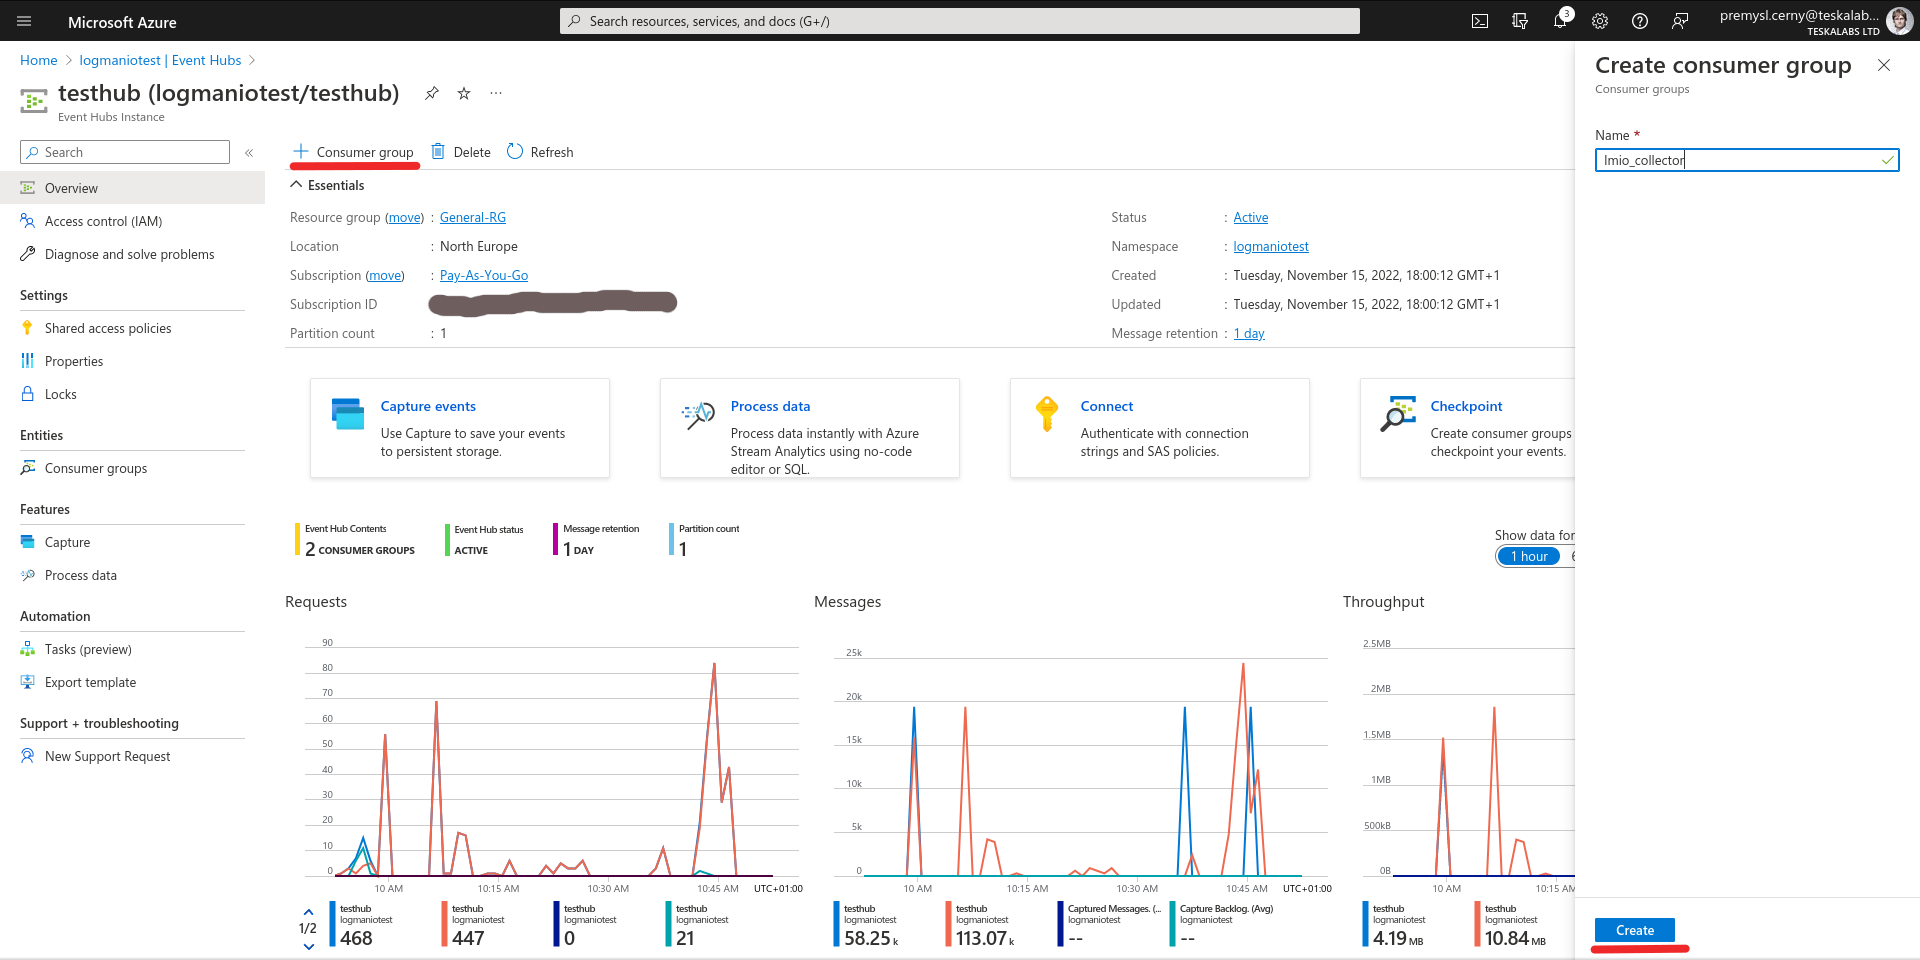Open General-RG resource group link
Screen dimensions: 1920x960
[x=473, y=217]
